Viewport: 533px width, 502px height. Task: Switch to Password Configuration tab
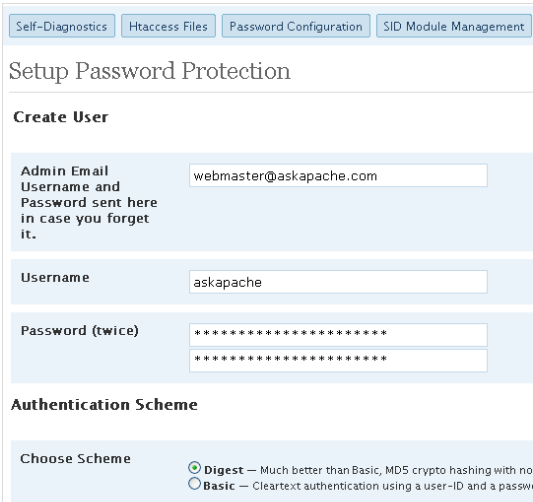296,26
